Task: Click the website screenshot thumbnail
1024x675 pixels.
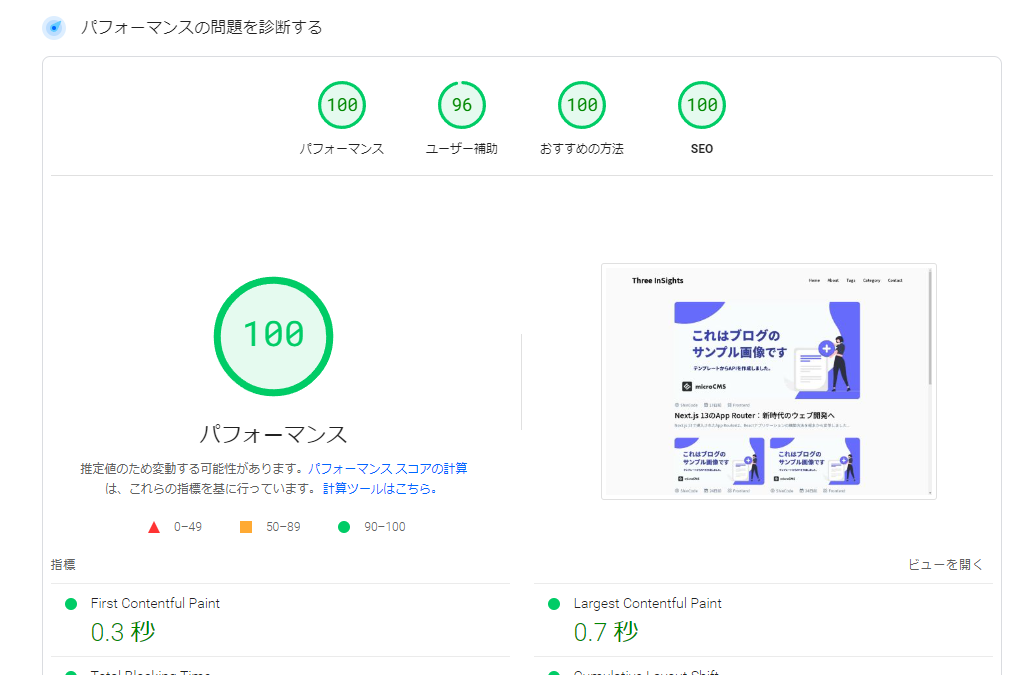Action: coord(768,381)
